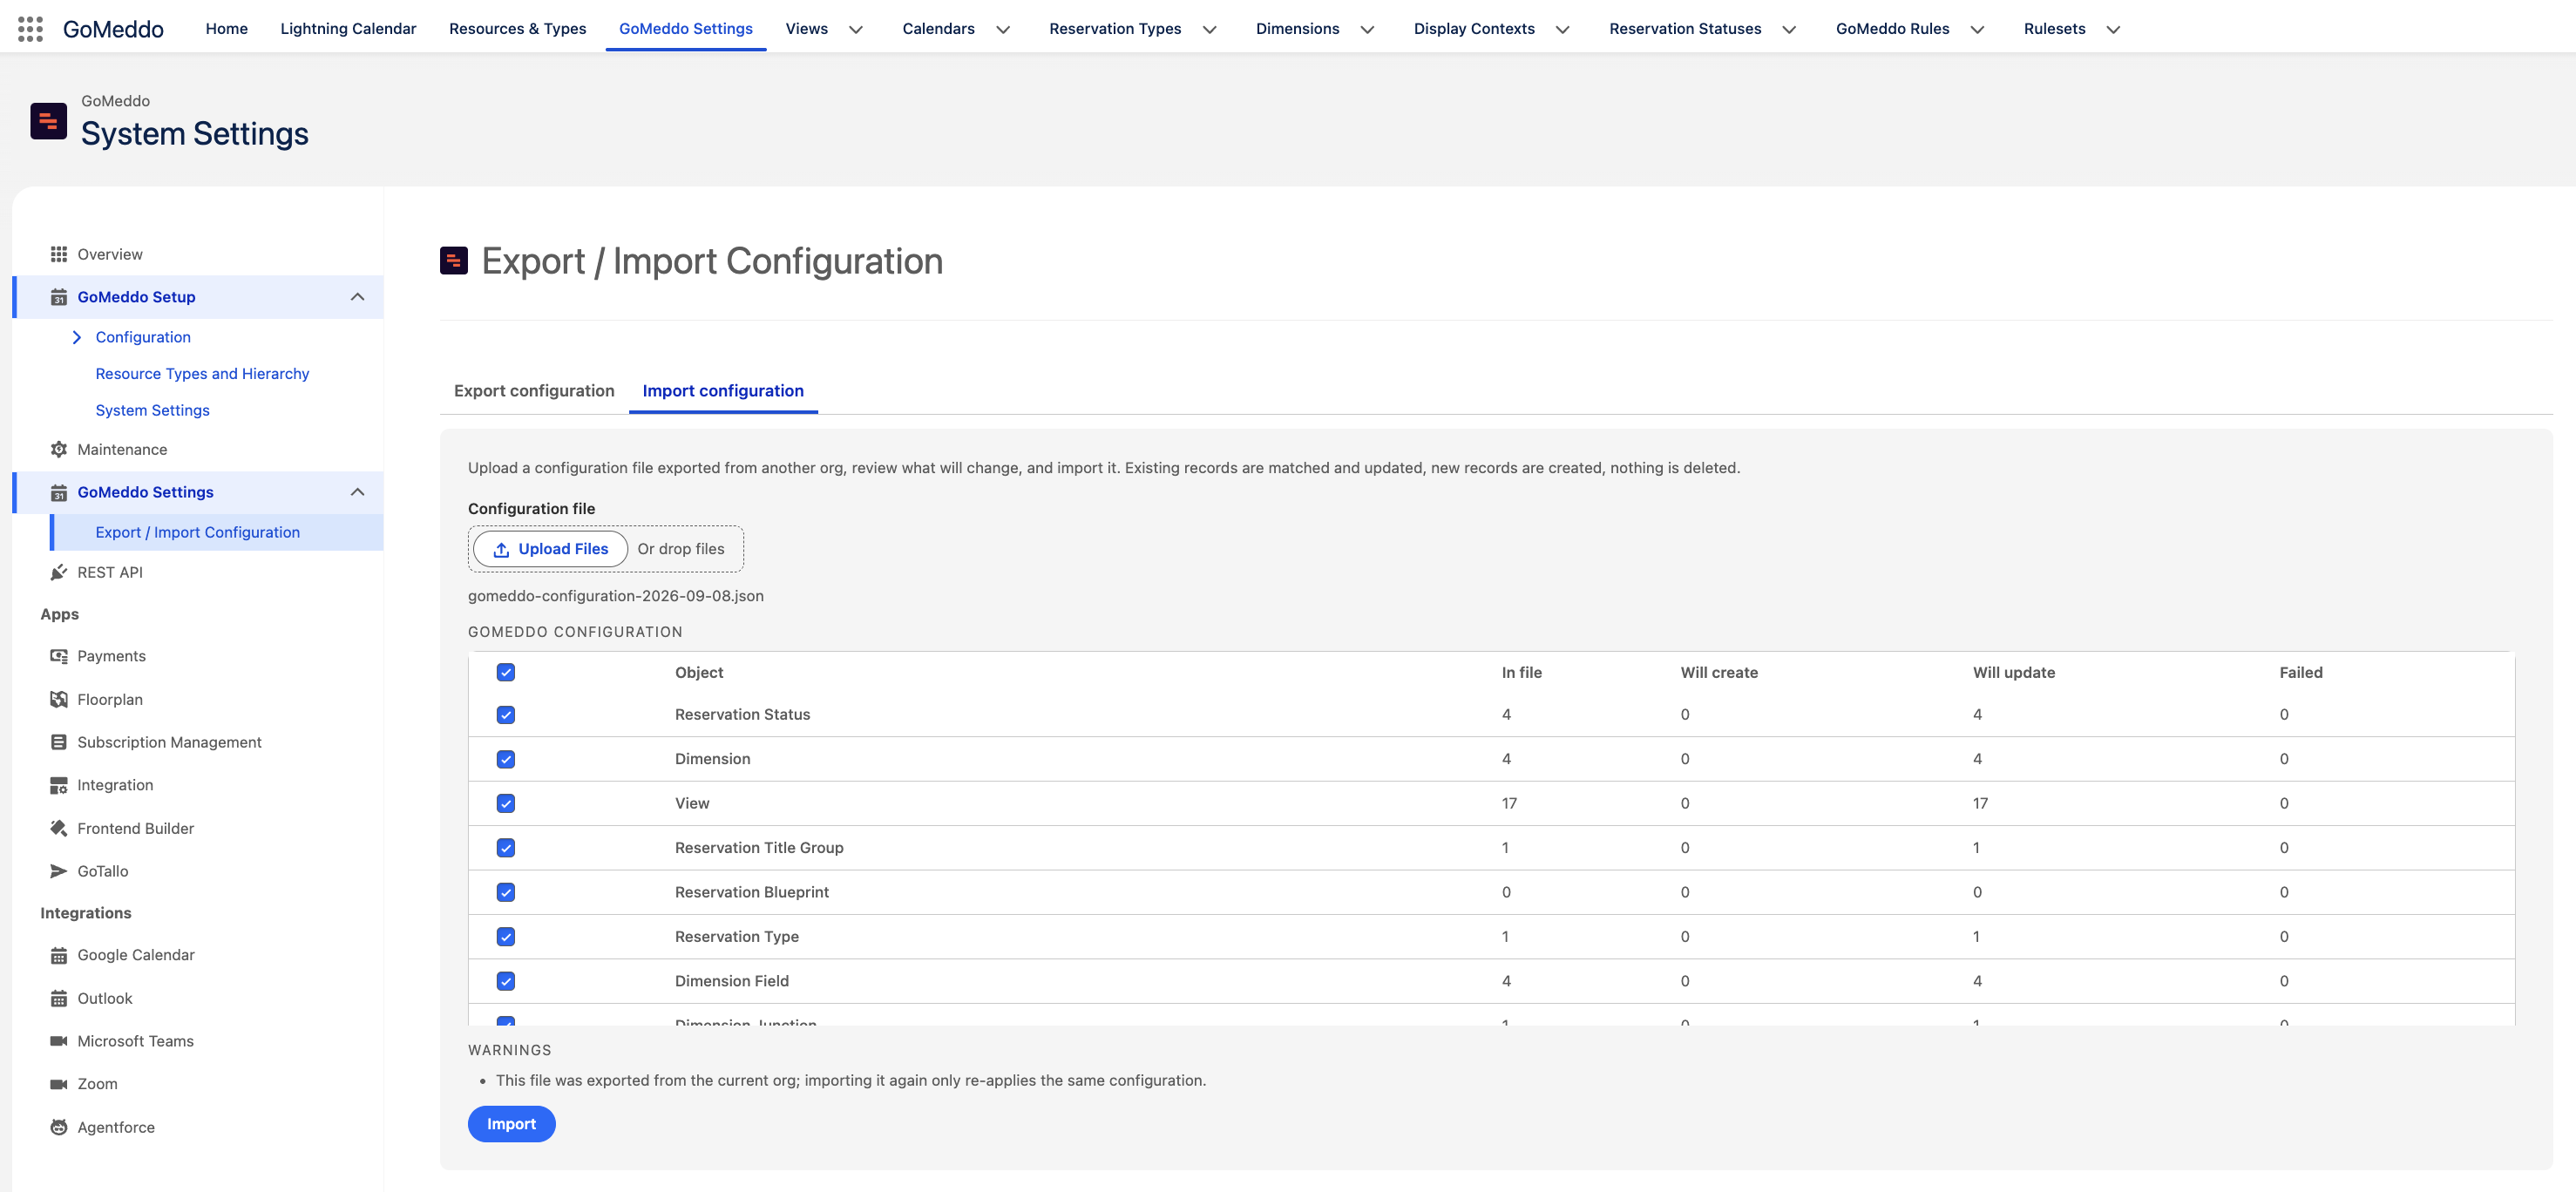Click the Floorplan map icon
Viewport: 2576px width, 1192px height.
59,699
